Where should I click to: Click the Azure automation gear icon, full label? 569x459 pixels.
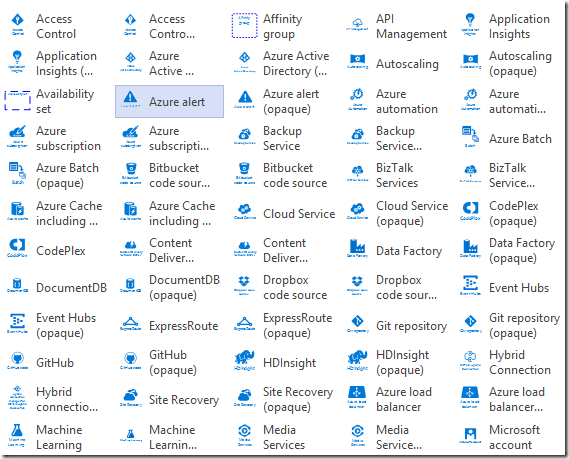click(357, 99)
